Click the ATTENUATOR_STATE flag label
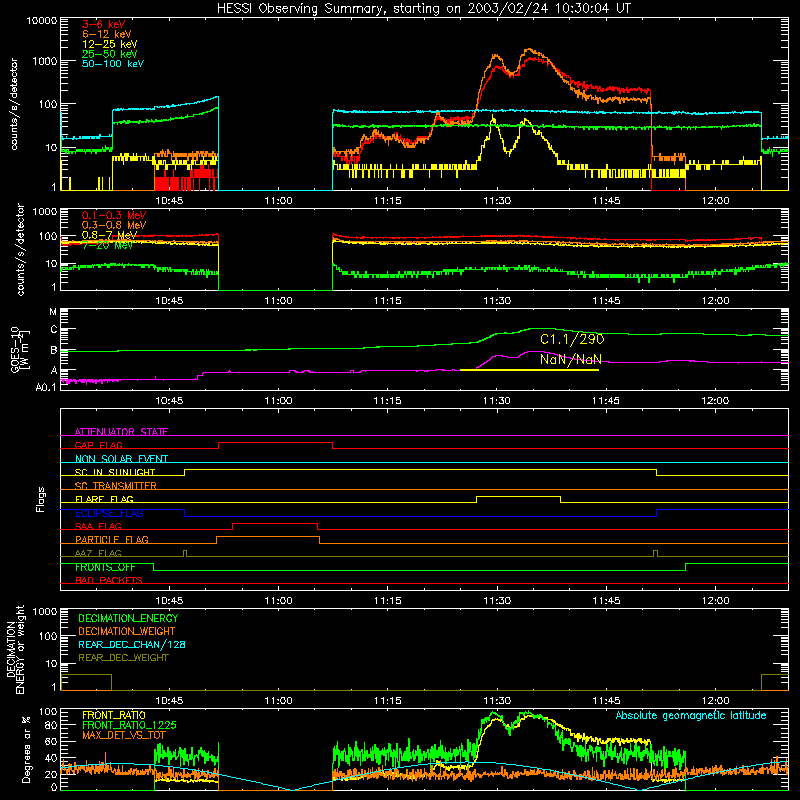Image resolution: width=800 pixels, height=800 pixels. point(121,432)
